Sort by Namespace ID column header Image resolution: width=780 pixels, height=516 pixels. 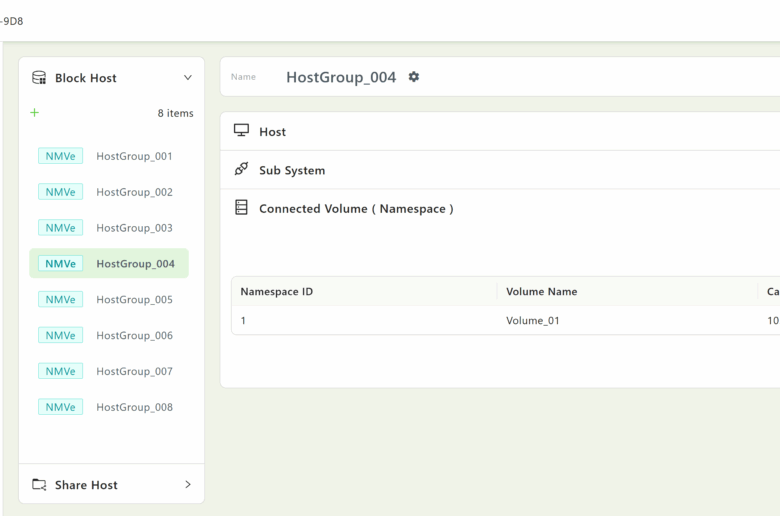click(277, 292)
